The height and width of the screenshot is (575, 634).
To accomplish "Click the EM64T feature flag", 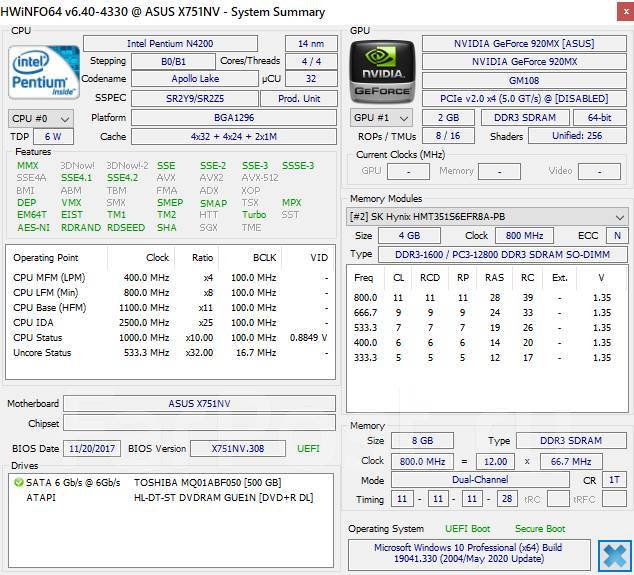I will 32,215.
